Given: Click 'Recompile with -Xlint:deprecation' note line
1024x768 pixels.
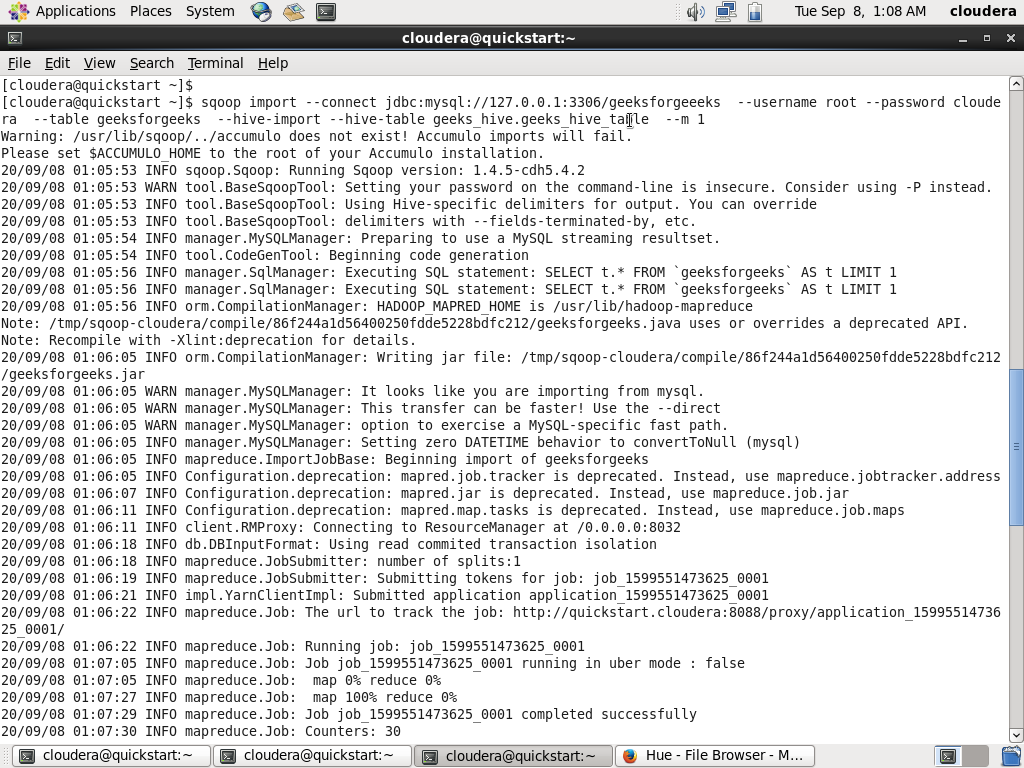Looking at the screenshot, I should 208,340.
